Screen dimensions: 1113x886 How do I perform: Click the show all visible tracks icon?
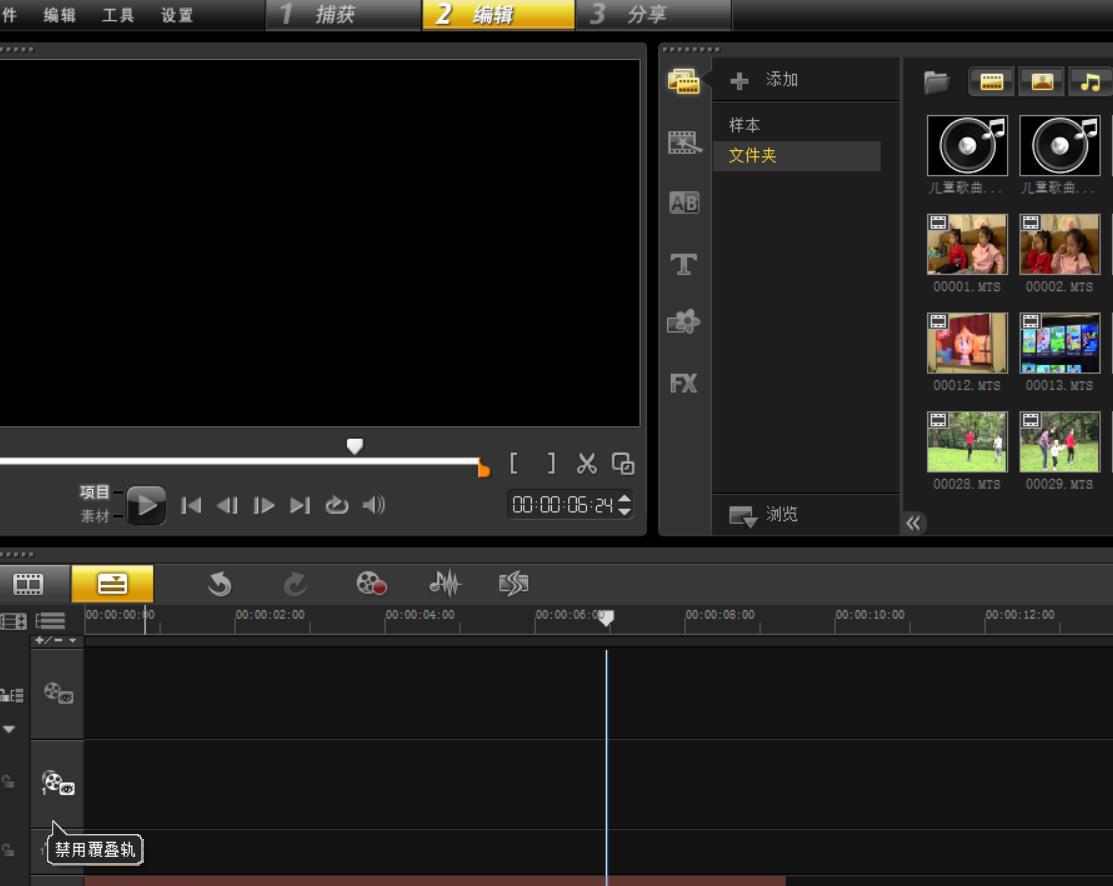pyautogui.click(x=13, y=622)
